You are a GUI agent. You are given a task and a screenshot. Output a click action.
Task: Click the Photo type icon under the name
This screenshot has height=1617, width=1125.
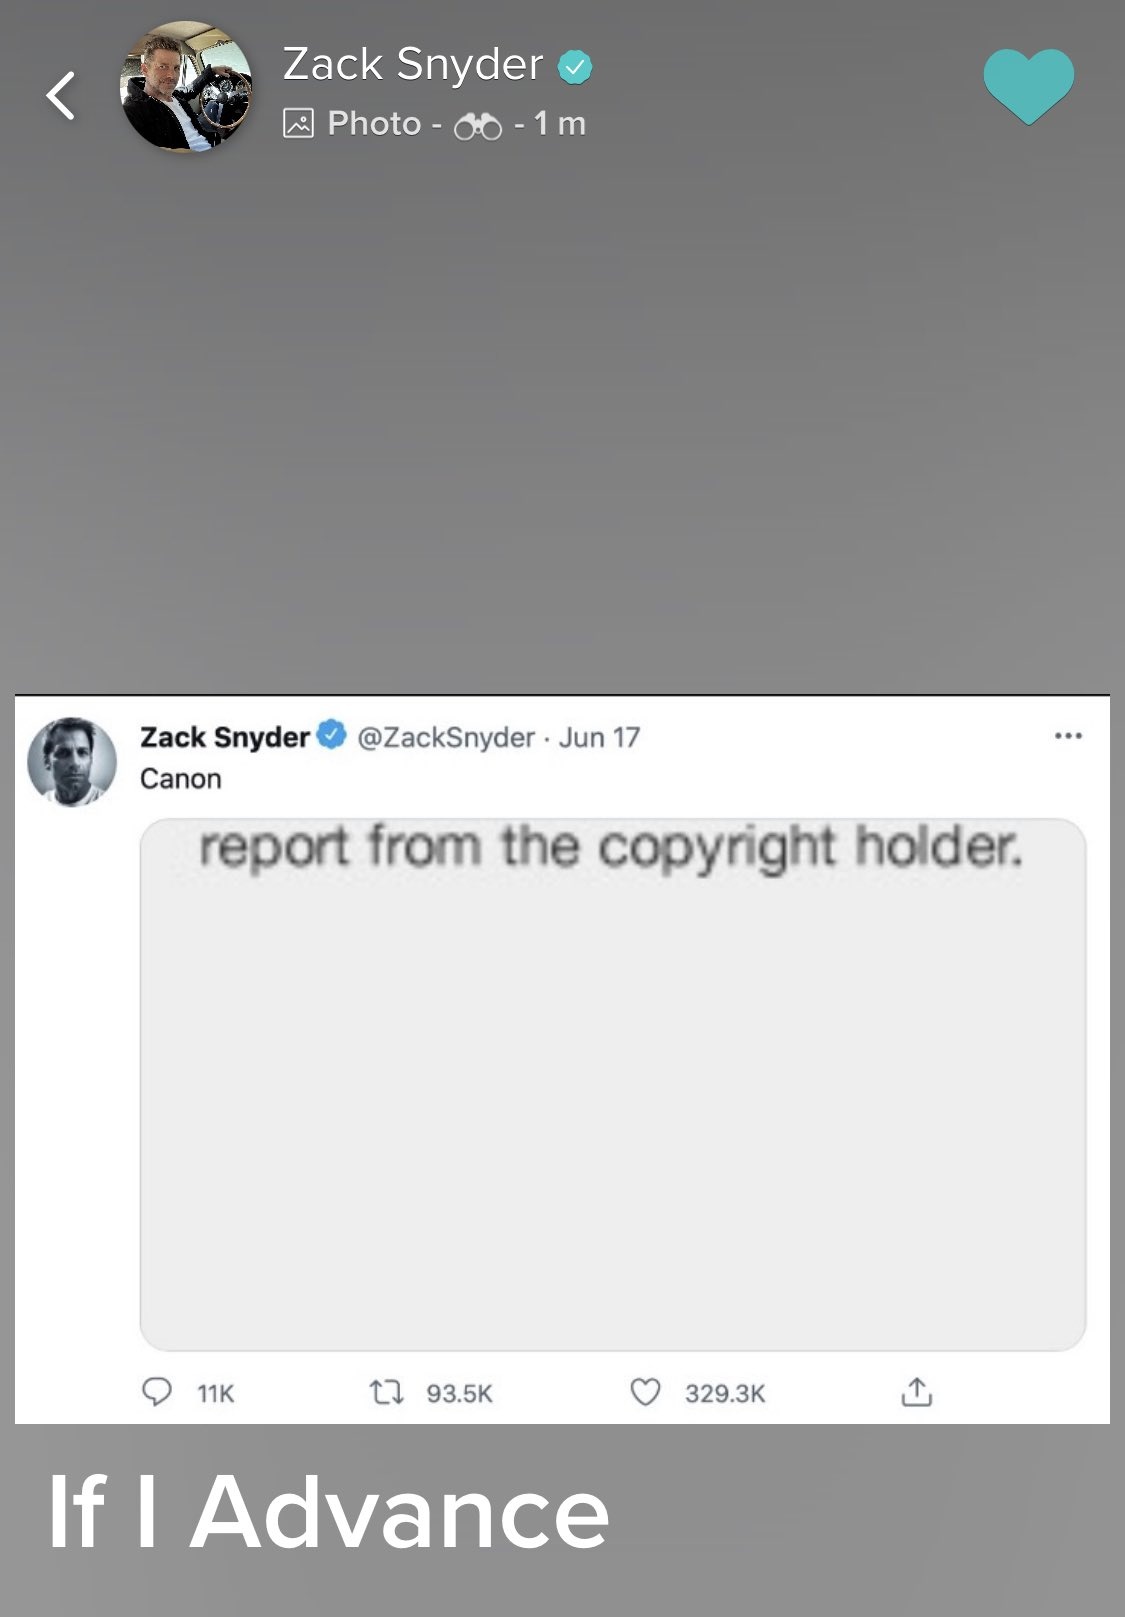click(x=298, y=124)
